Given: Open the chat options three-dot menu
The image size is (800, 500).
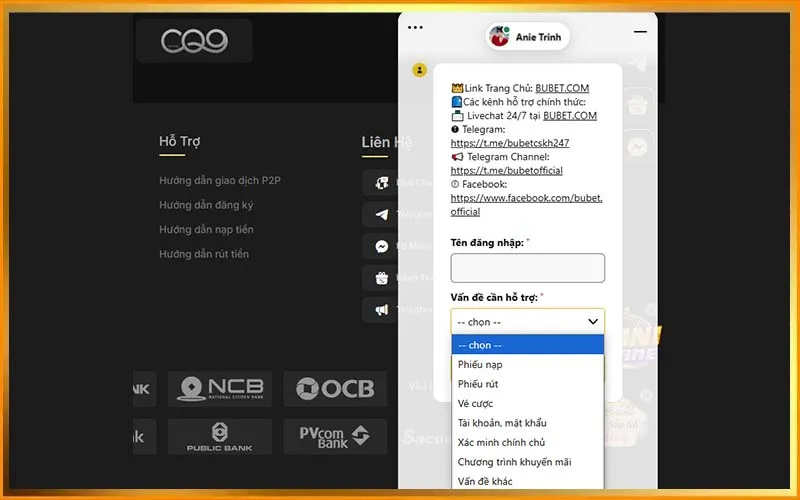Looking at the screenshot, I should point(415,28).
